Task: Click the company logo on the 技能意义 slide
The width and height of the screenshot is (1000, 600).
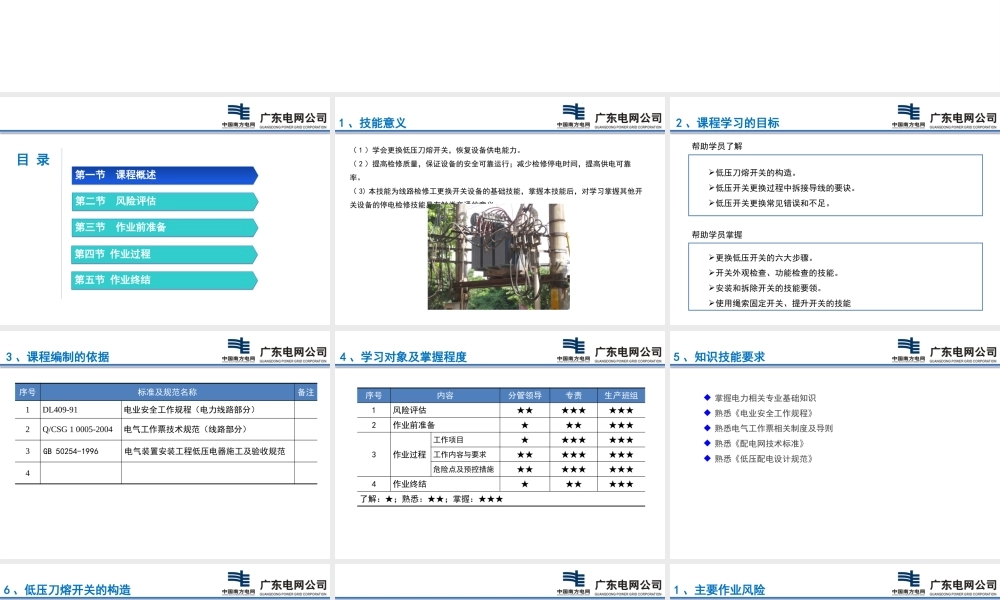Action: tap(575, 114)
